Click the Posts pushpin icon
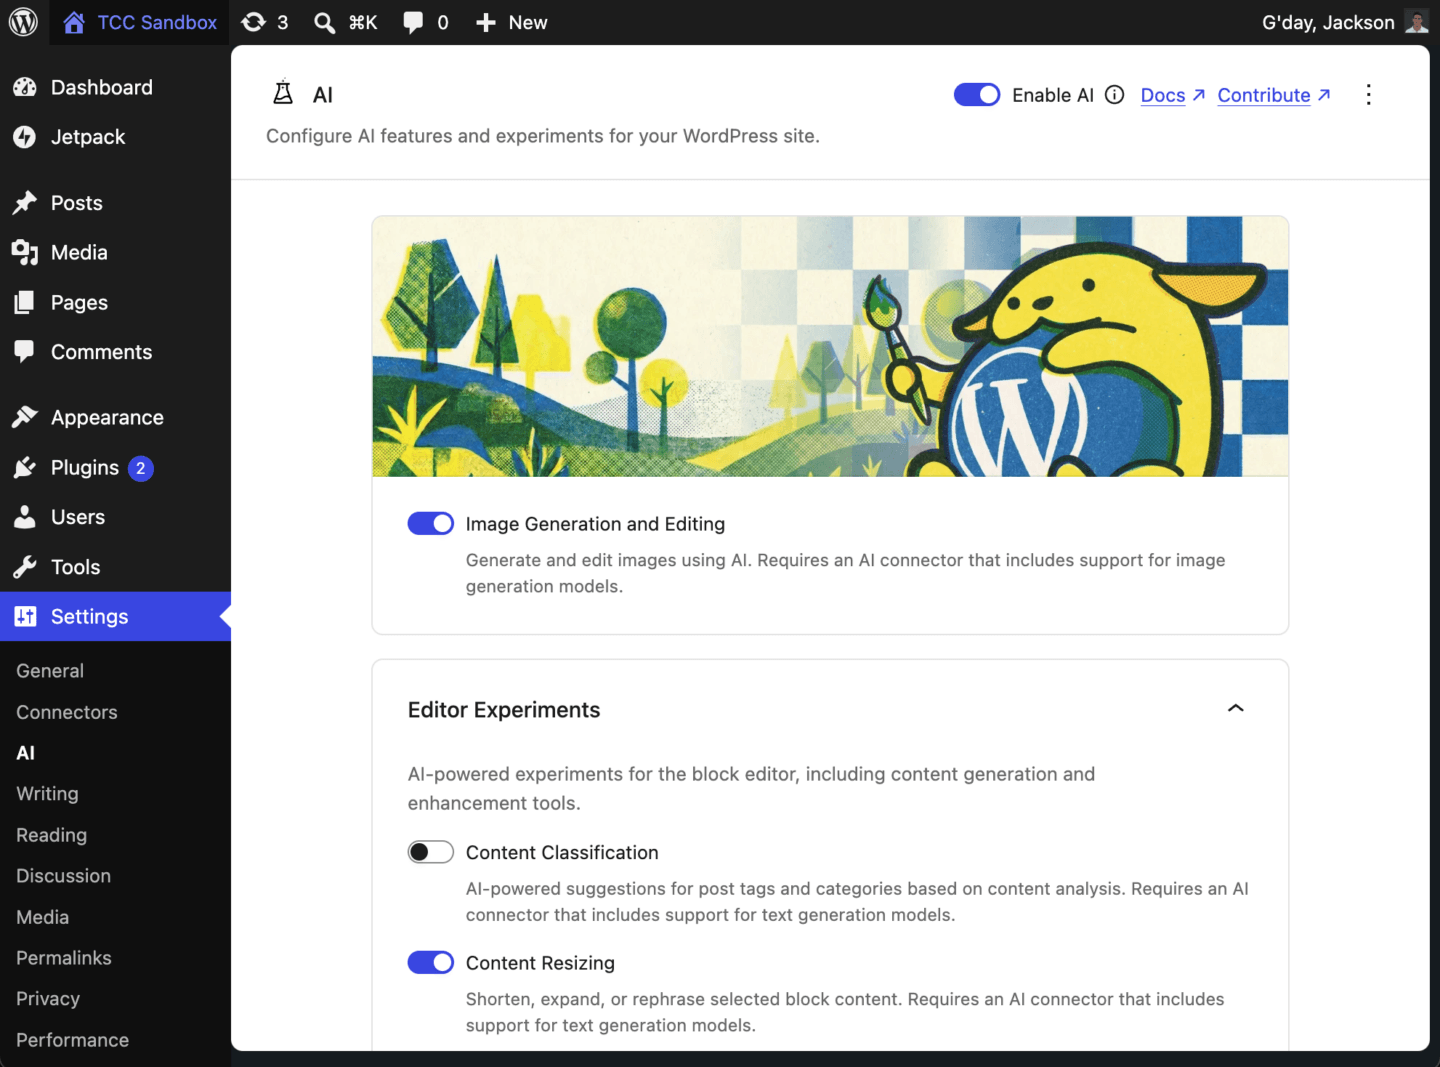1440x1067 pixels. [25, 203]
